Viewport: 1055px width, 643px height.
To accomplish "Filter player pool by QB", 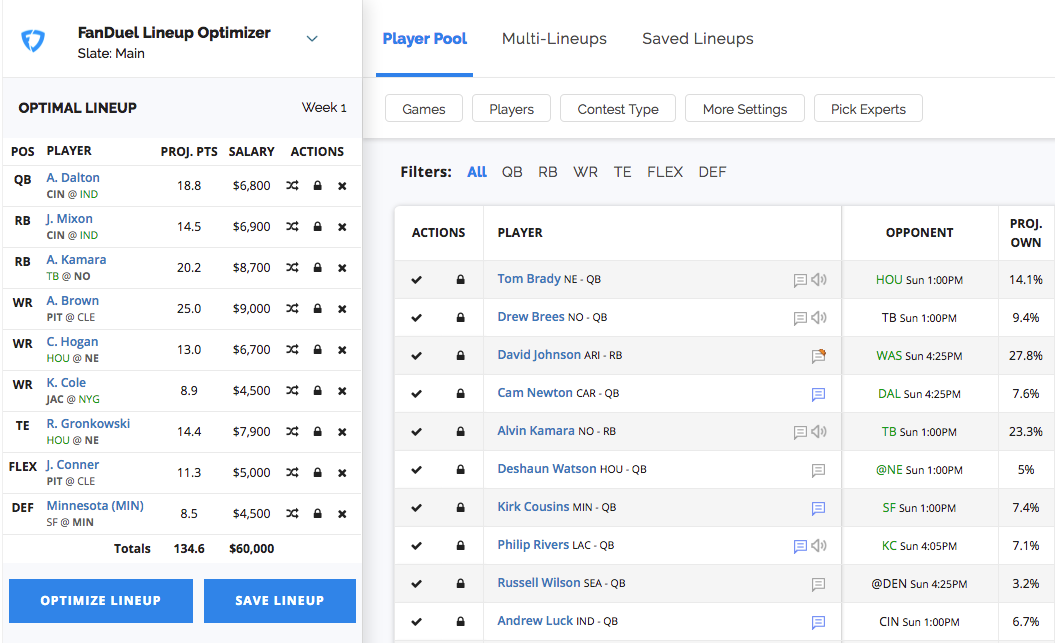I will (x=512, y=172).
